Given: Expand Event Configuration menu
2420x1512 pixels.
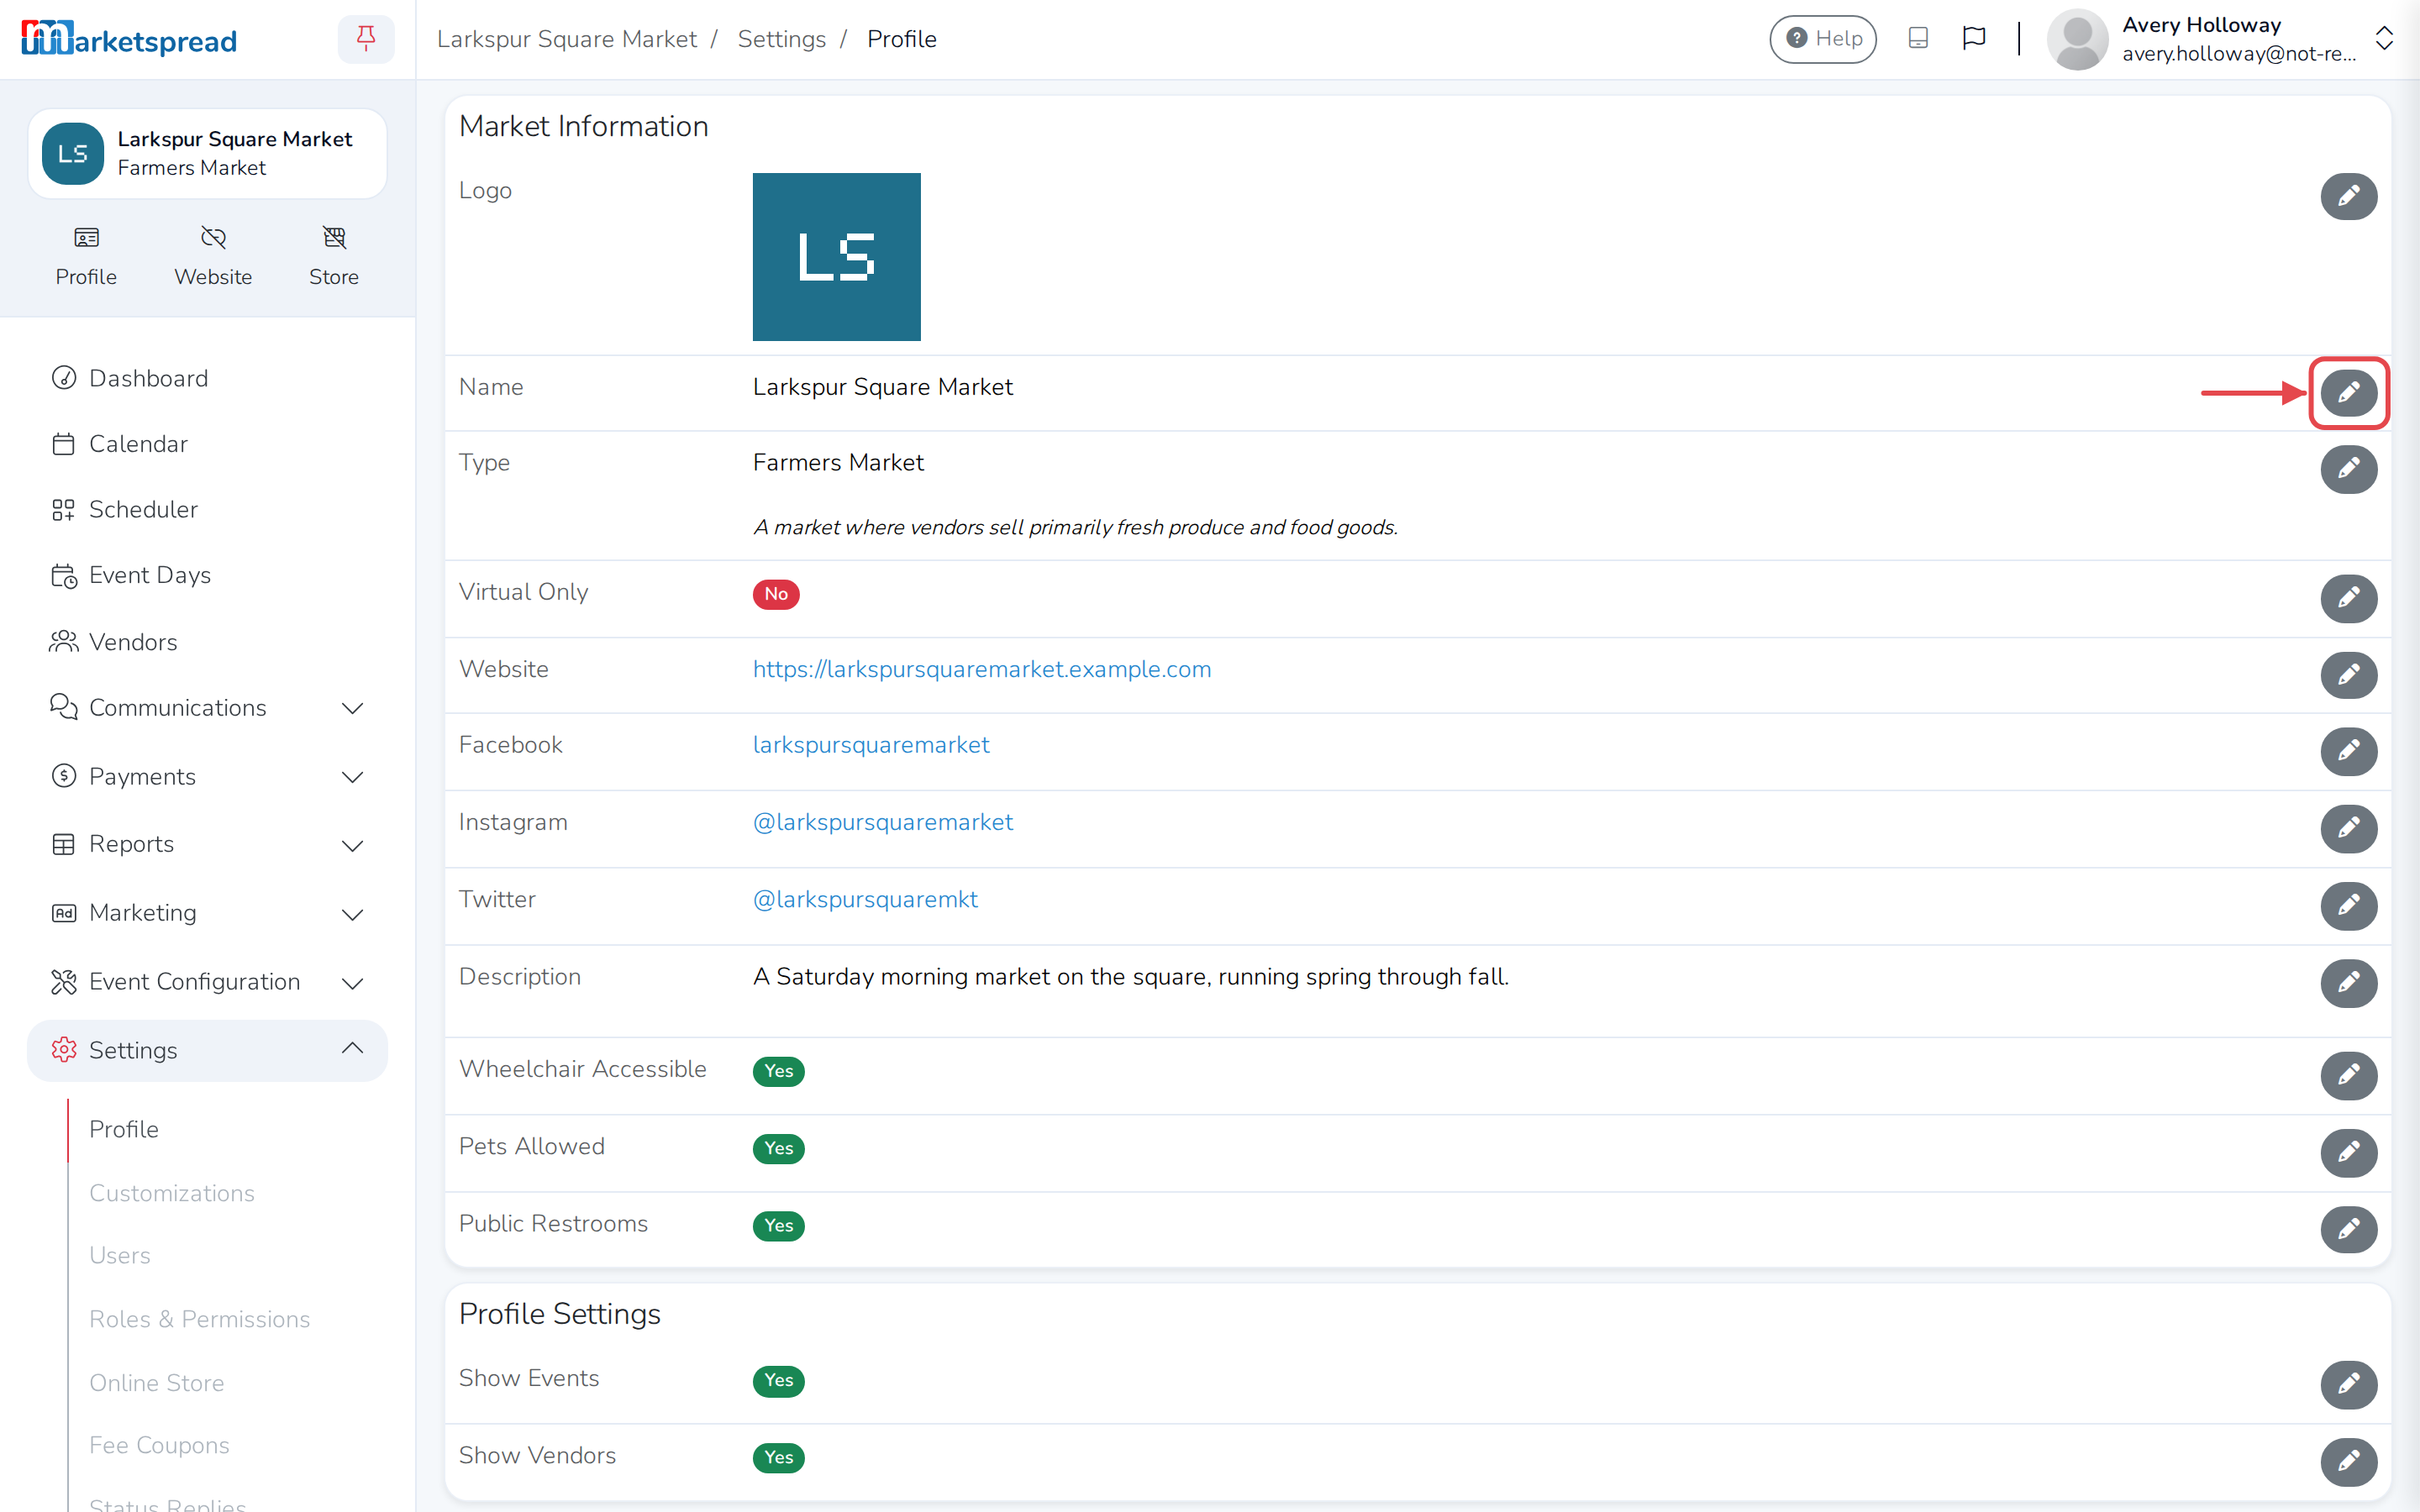Looking at the screenshot, I should [x=208, y=982].
